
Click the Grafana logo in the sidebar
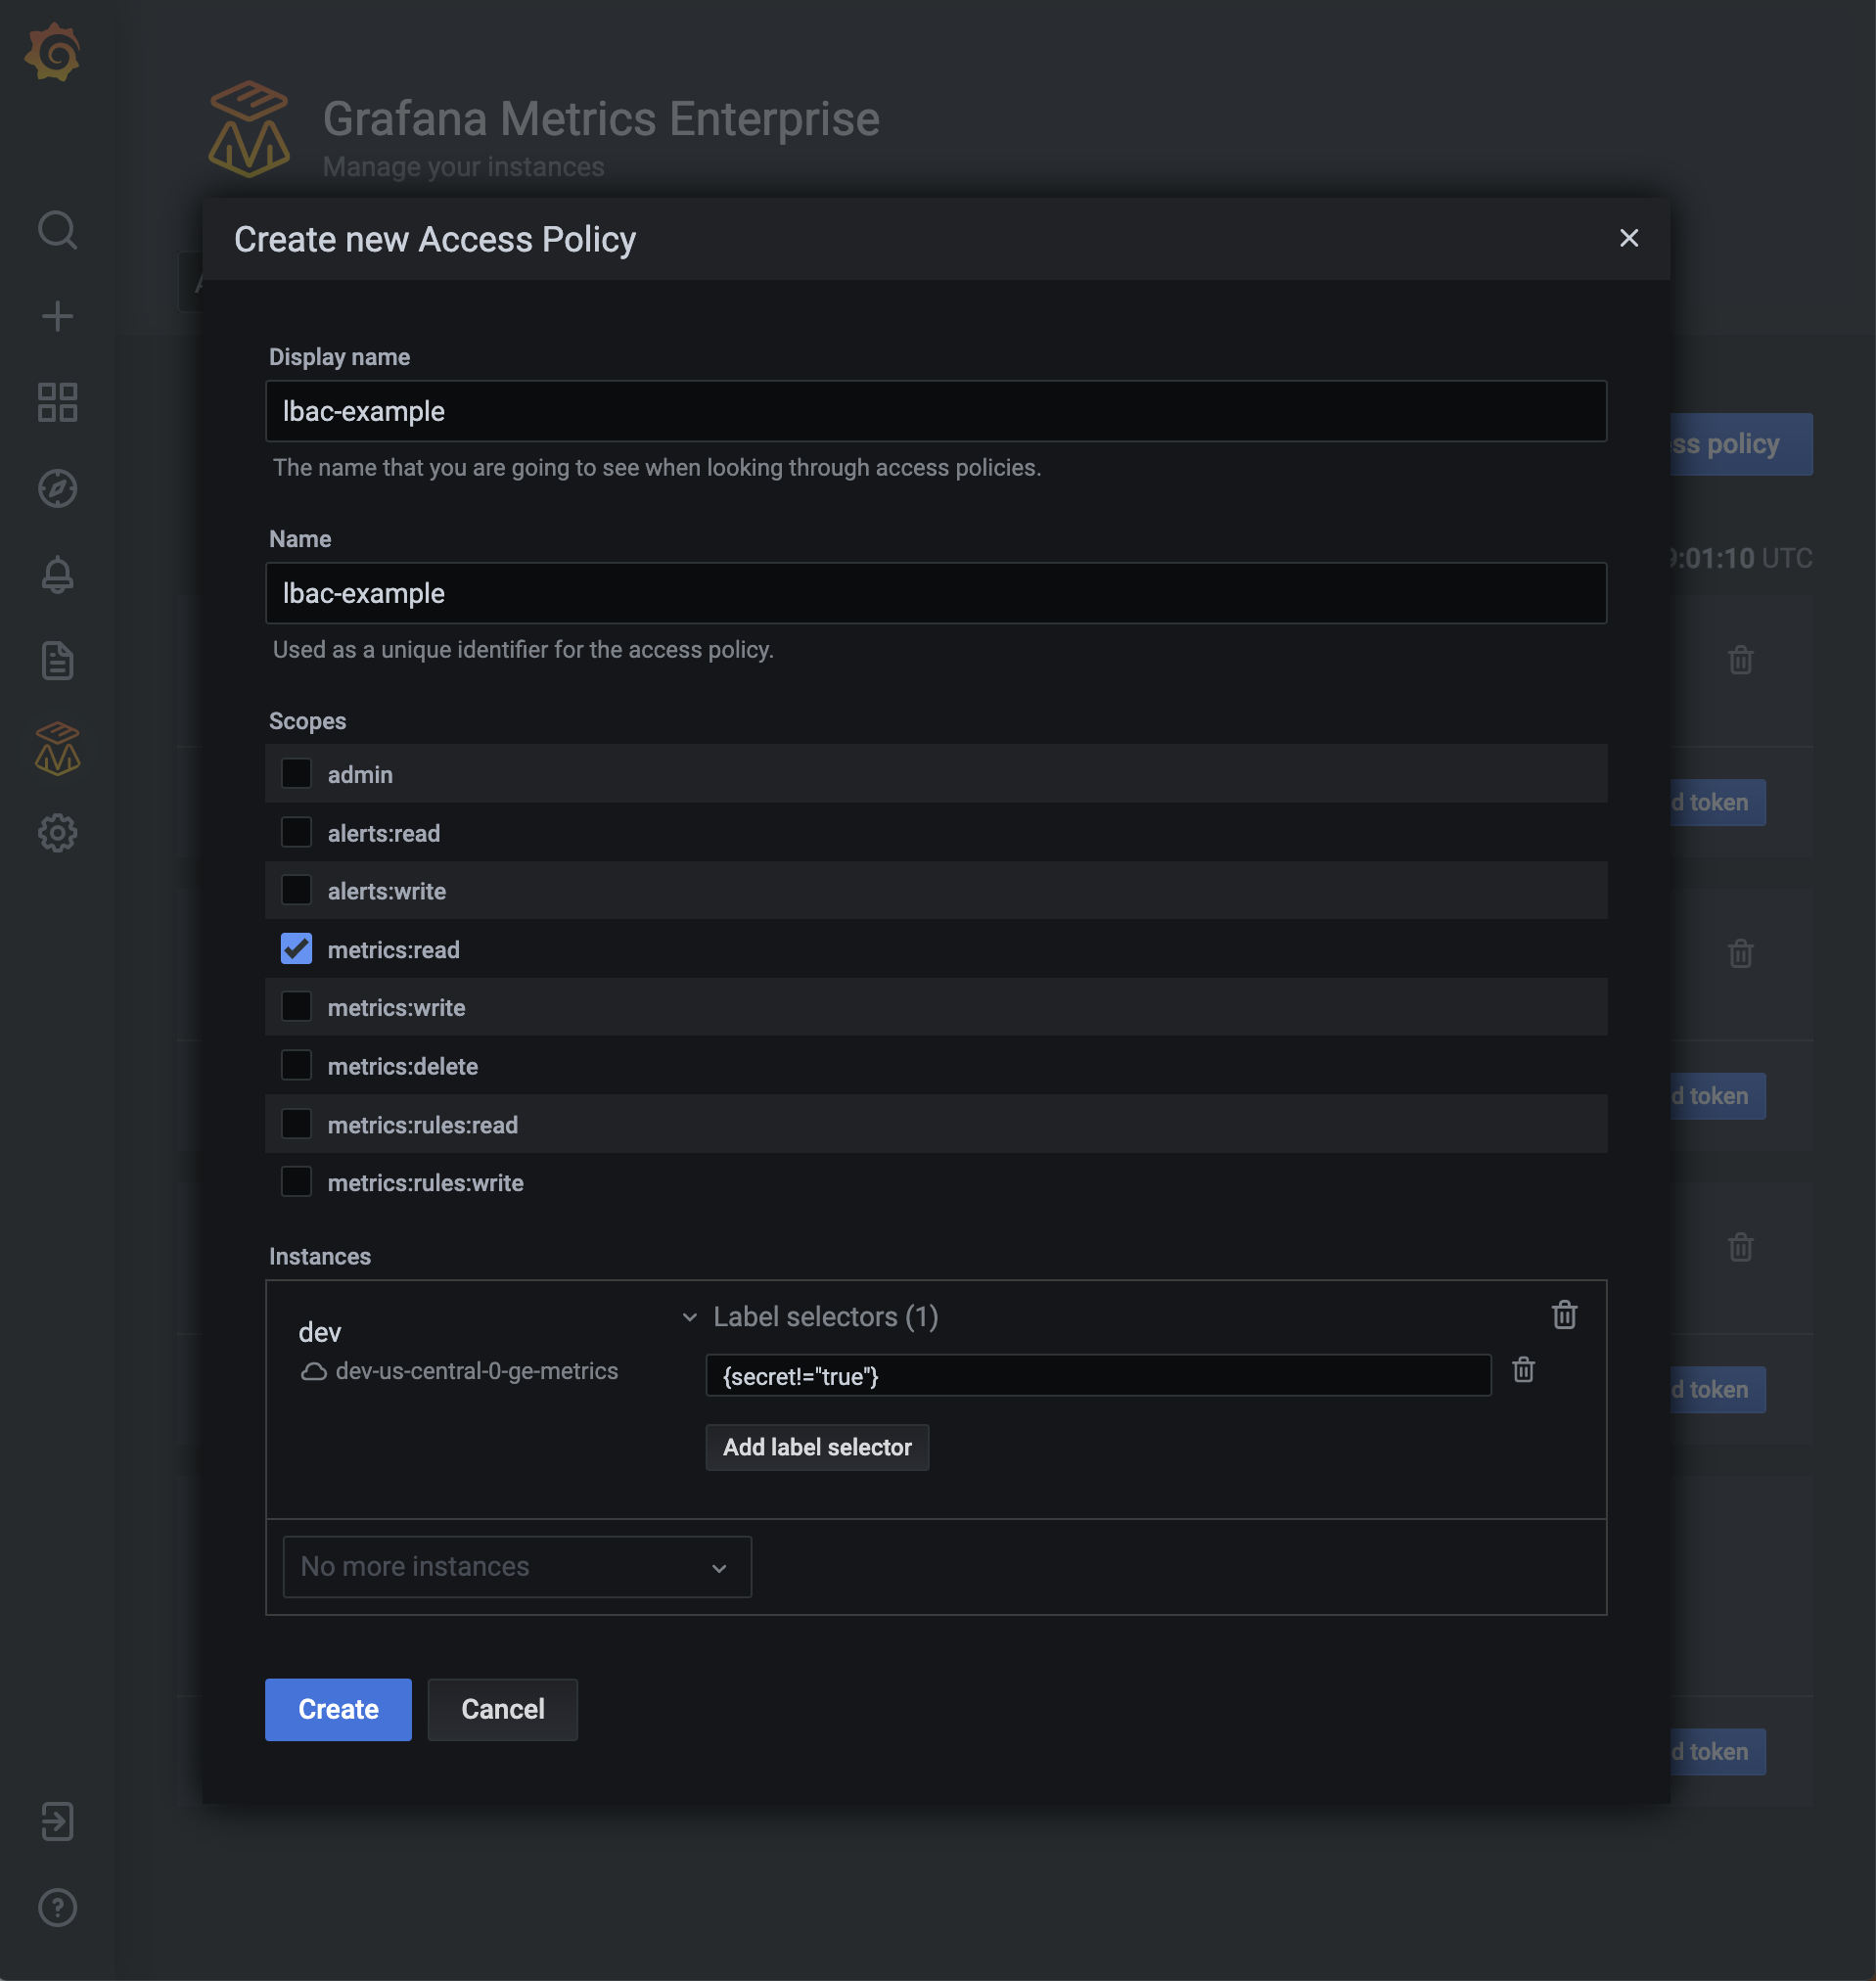57,52
